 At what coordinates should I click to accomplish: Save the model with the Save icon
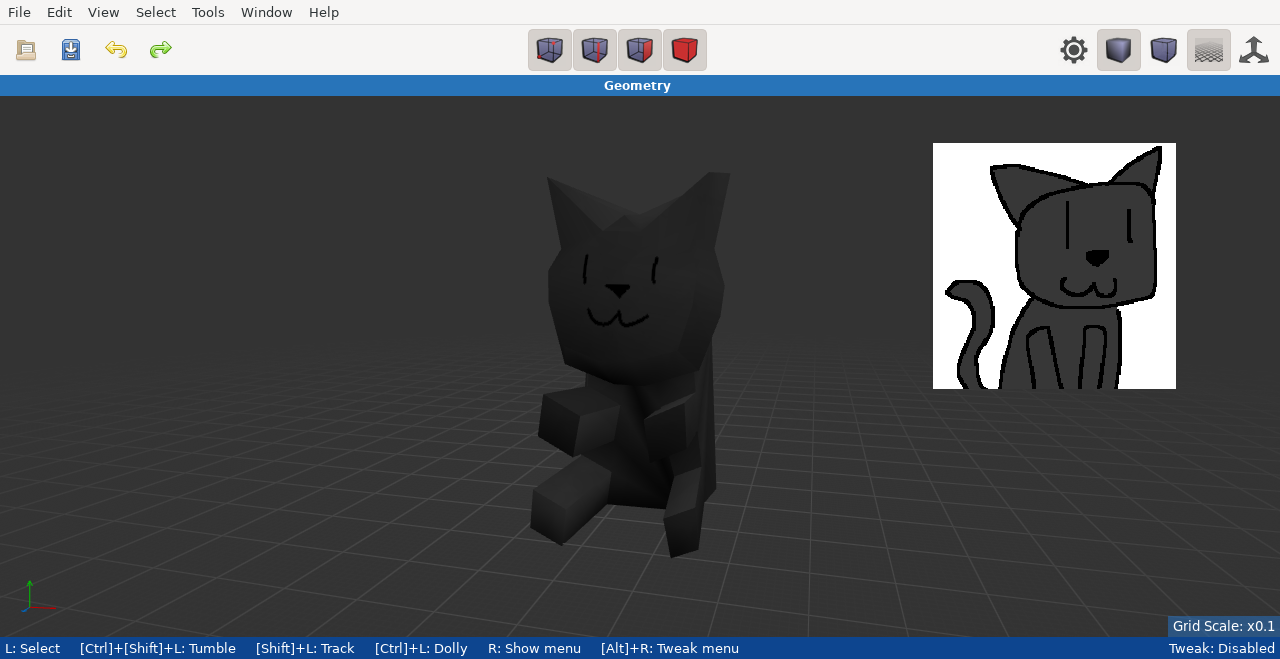[x=71, y=50]
